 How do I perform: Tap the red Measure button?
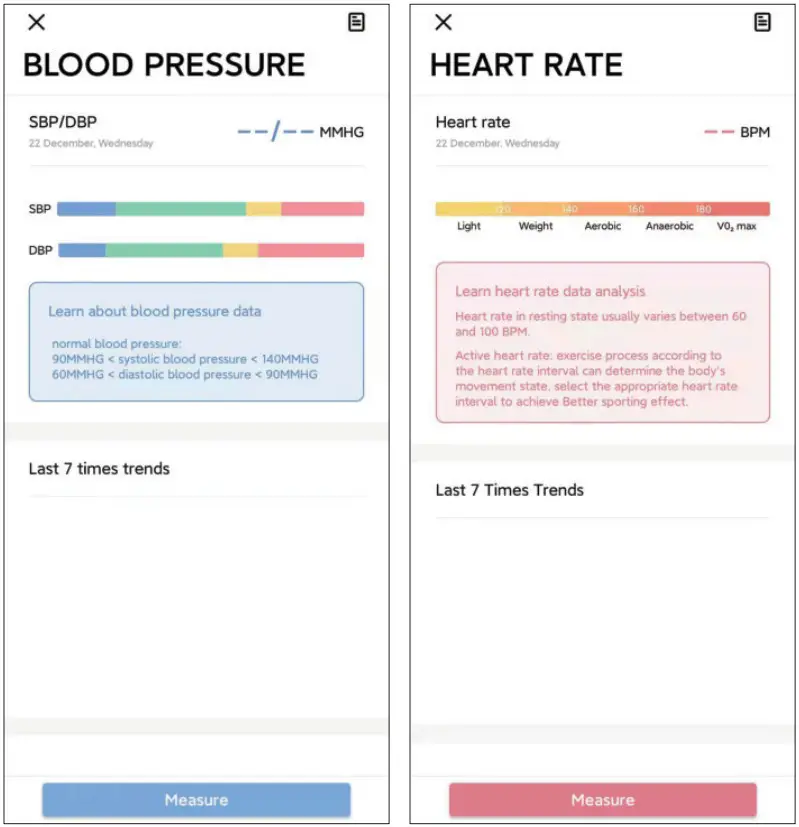602,800
